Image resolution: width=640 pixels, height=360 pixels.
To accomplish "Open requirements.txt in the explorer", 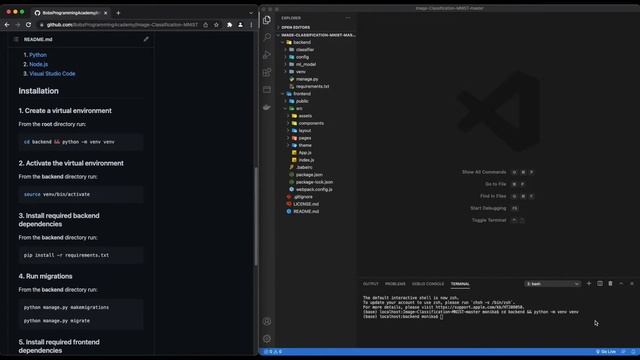I will pyautogui.click(x=312, y=87).
